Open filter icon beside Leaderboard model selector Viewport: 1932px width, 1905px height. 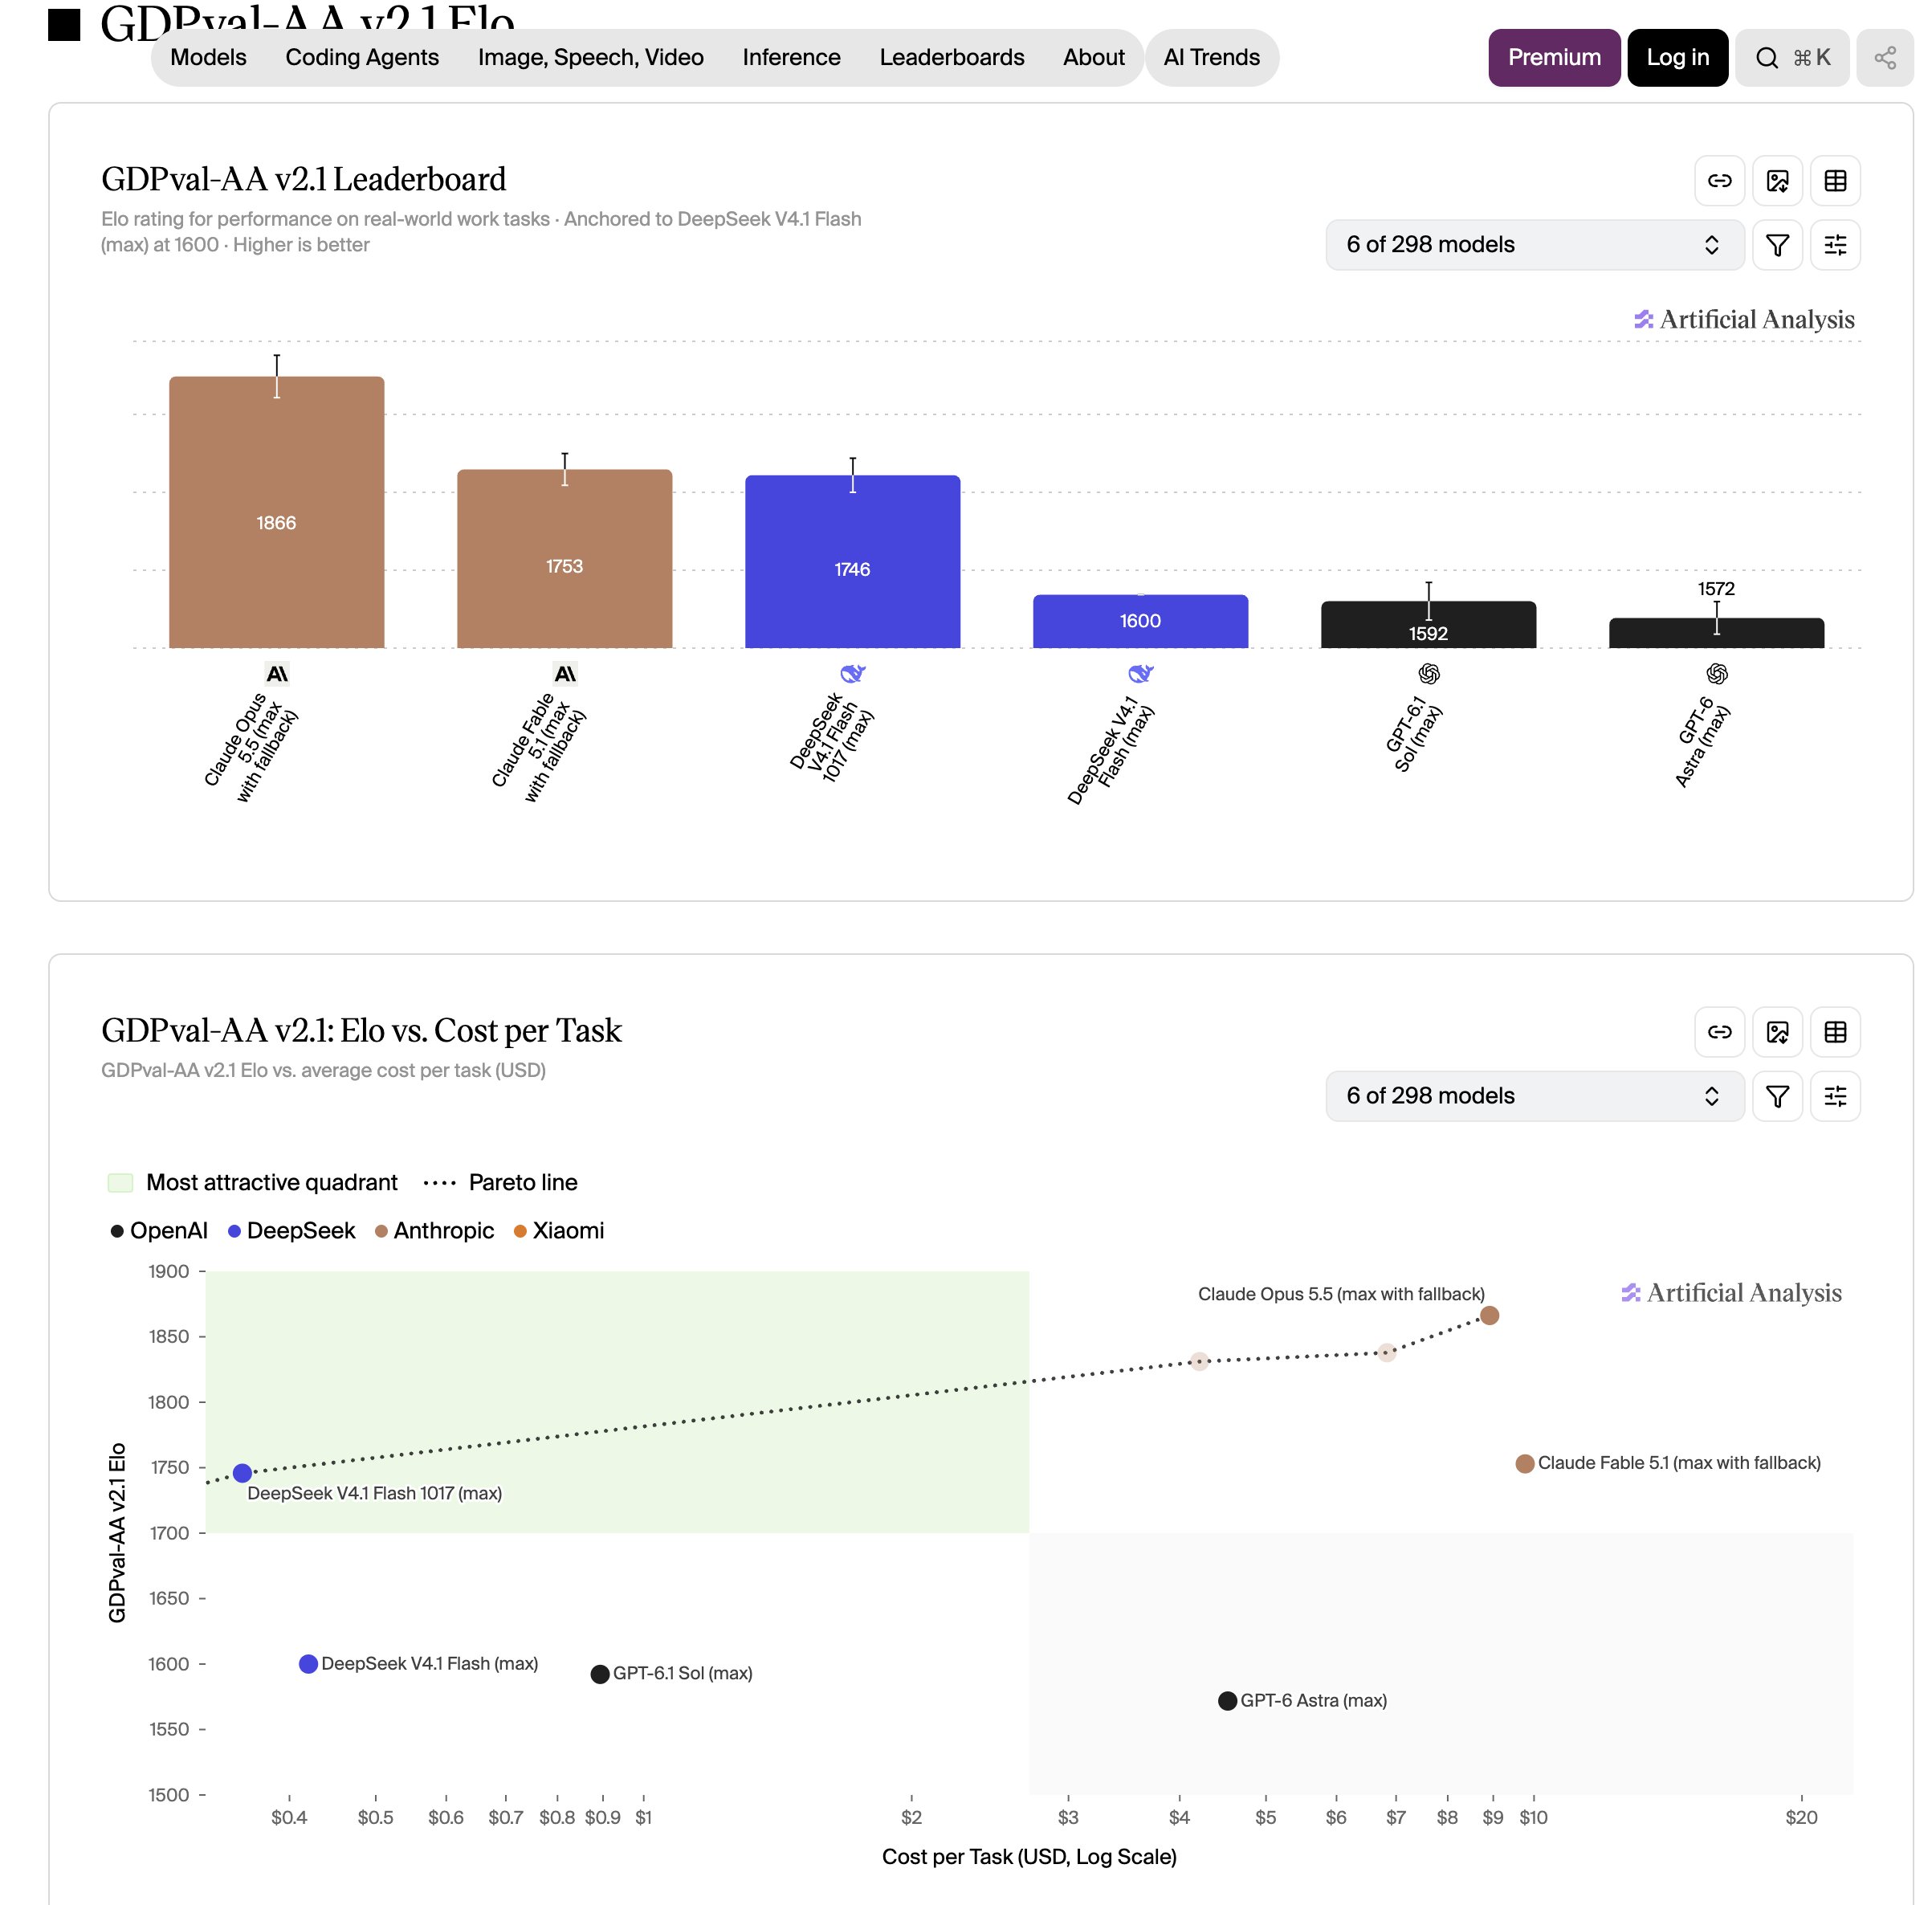[x=1777, y=245]
